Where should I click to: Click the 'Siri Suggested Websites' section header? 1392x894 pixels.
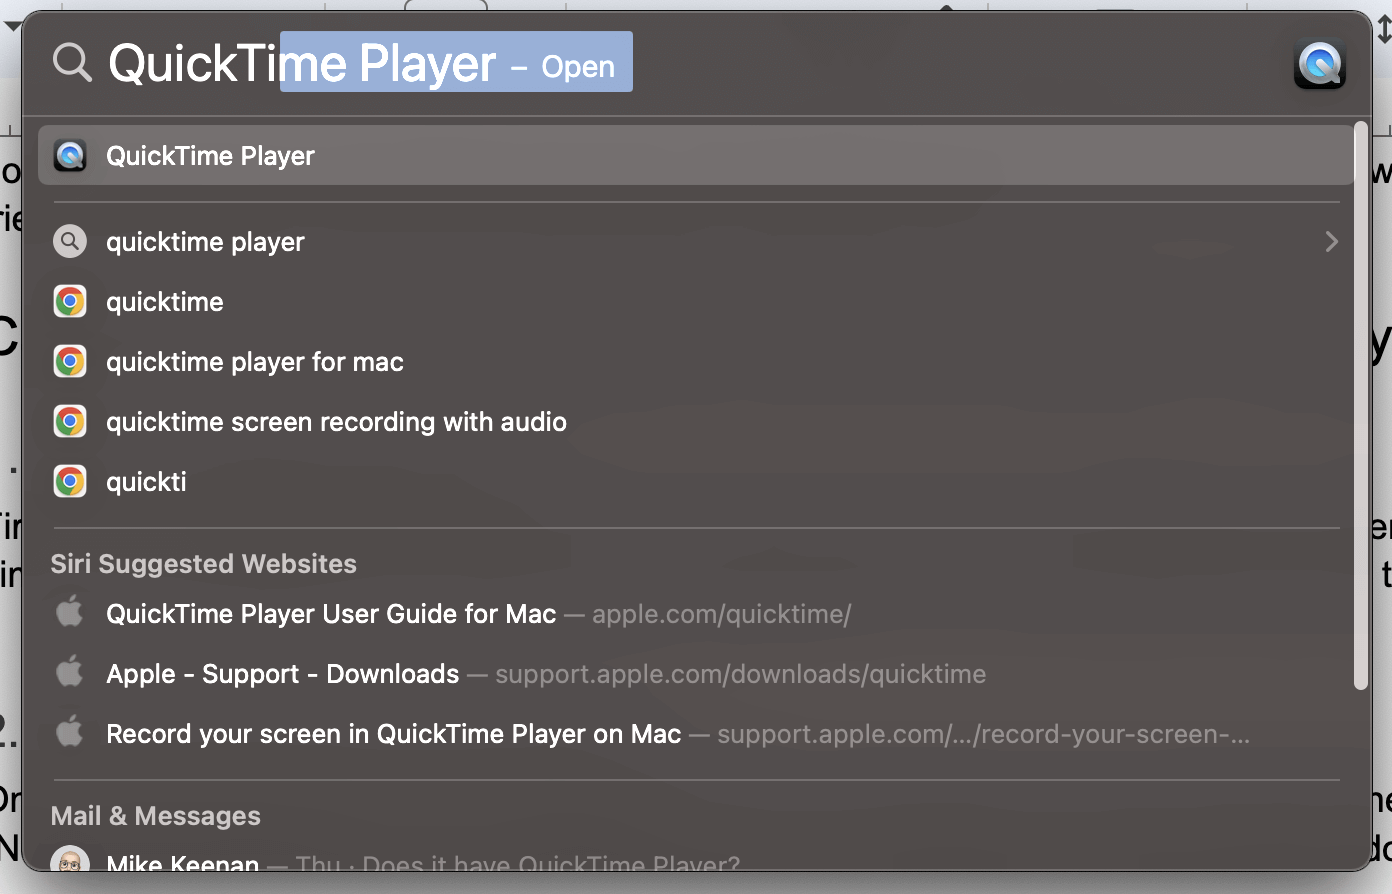[x=204, y=564]
